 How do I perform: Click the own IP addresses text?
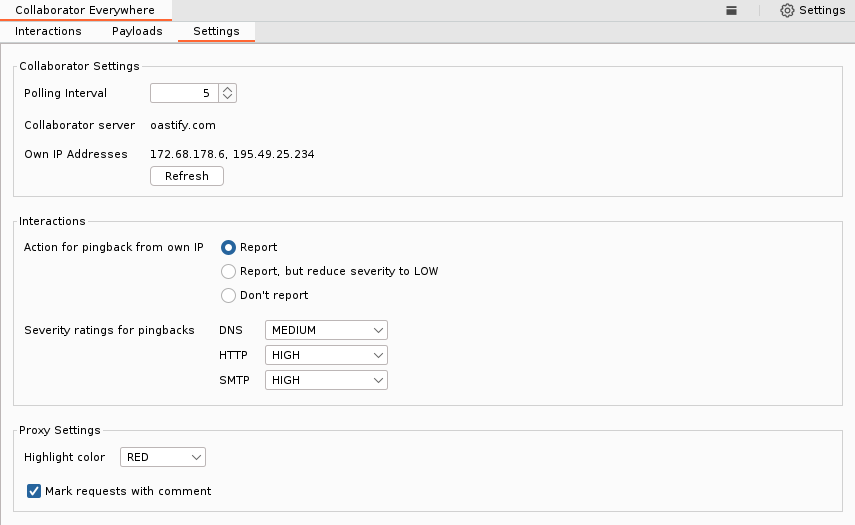[x=232, y=154]
